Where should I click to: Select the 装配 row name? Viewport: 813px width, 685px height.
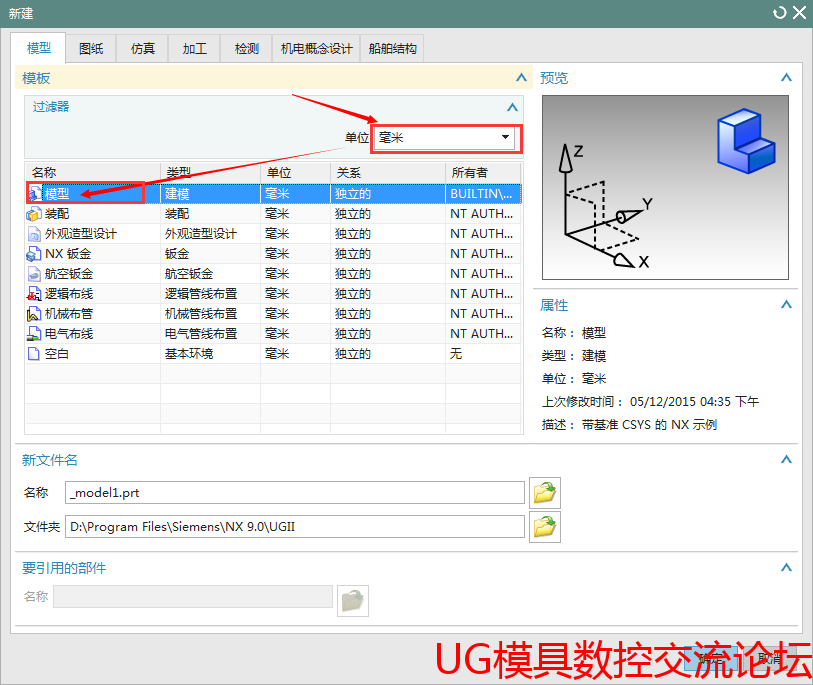pos(57,214)
